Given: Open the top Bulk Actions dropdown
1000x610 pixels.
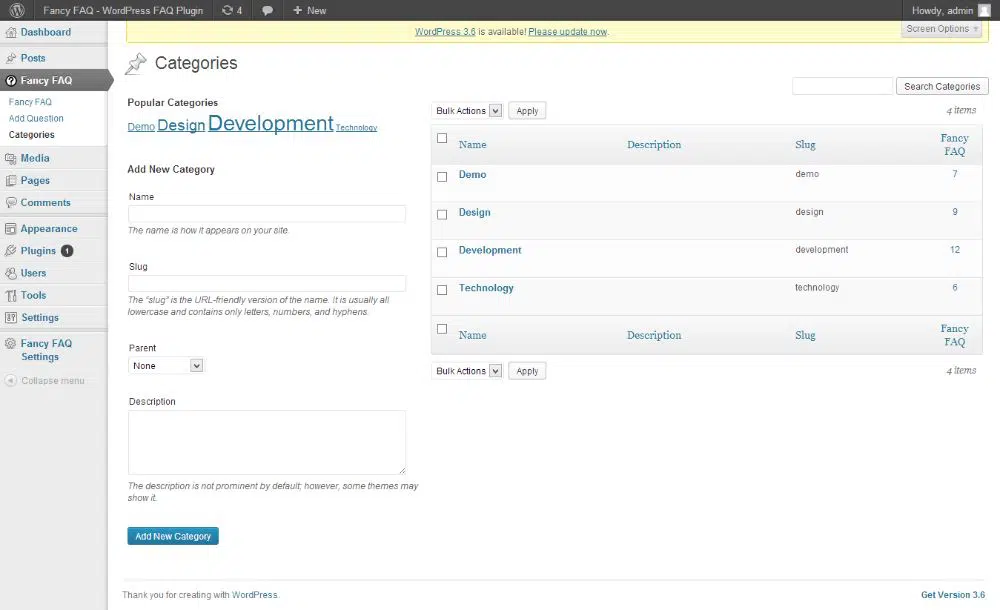Looking at the screenshot, I should point(468,111).
